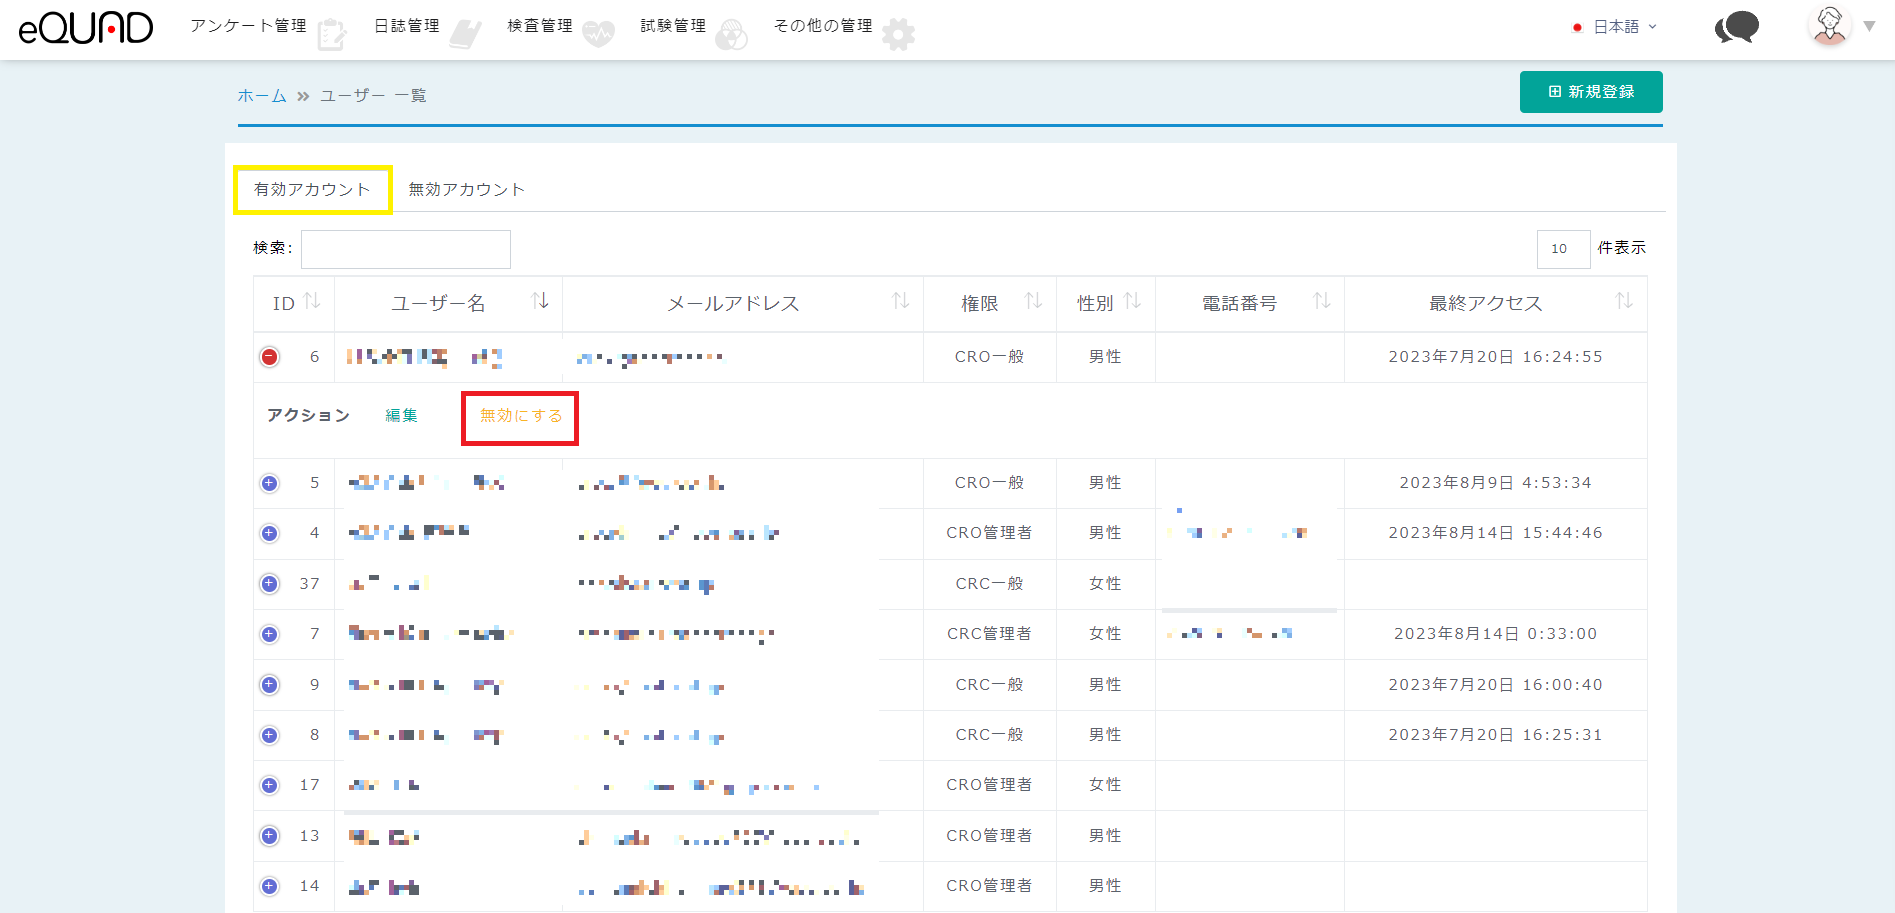Click the 検索 search input field
1895x913 pixels.
[x=406, y=249]
